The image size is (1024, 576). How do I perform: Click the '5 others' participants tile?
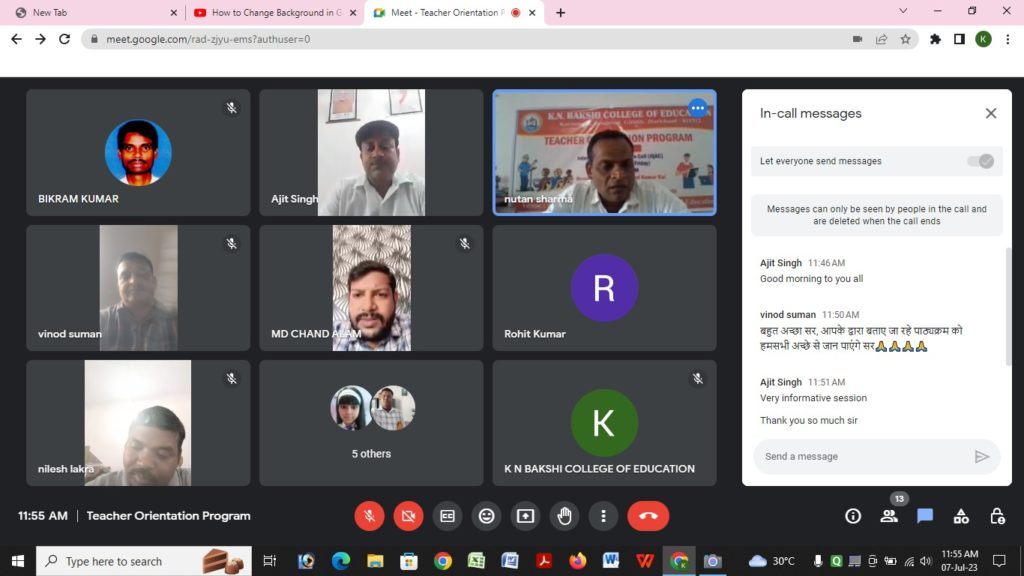371,422
